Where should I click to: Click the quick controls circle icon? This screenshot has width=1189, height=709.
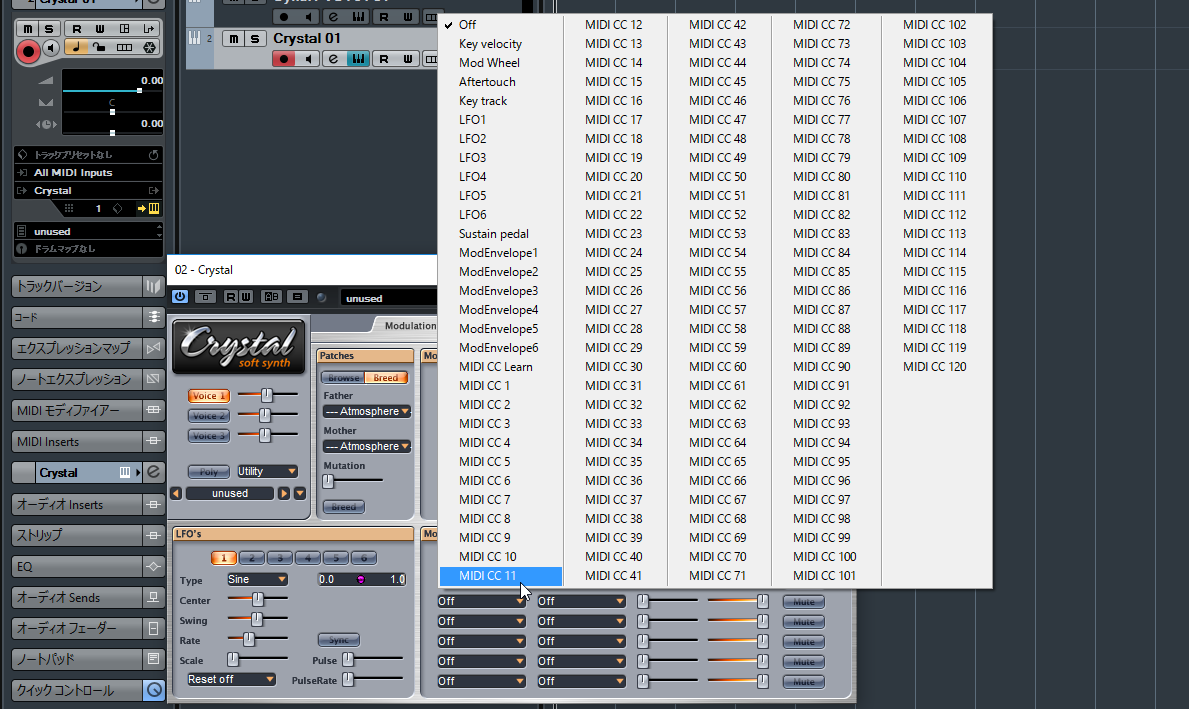154,690
